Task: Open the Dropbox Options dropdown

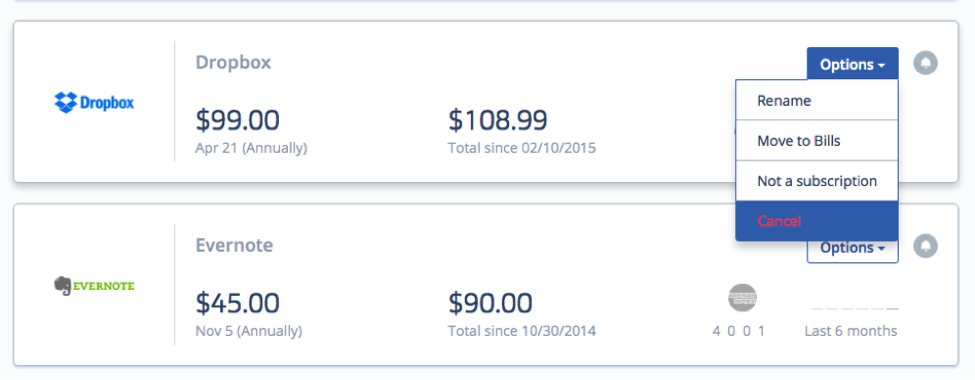Action: click(x=853, y=64)
